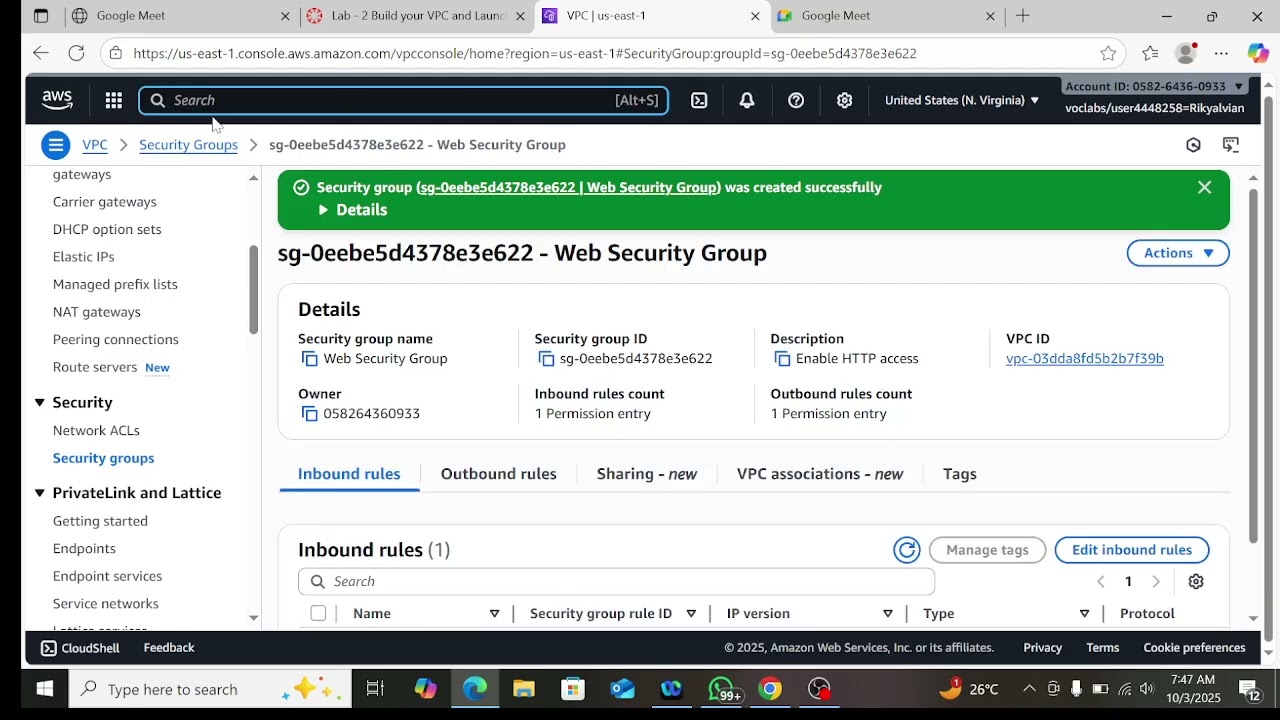Toggle the VPC navigation hamburger menu
1280x720 pixels.
tap(56, 145)
